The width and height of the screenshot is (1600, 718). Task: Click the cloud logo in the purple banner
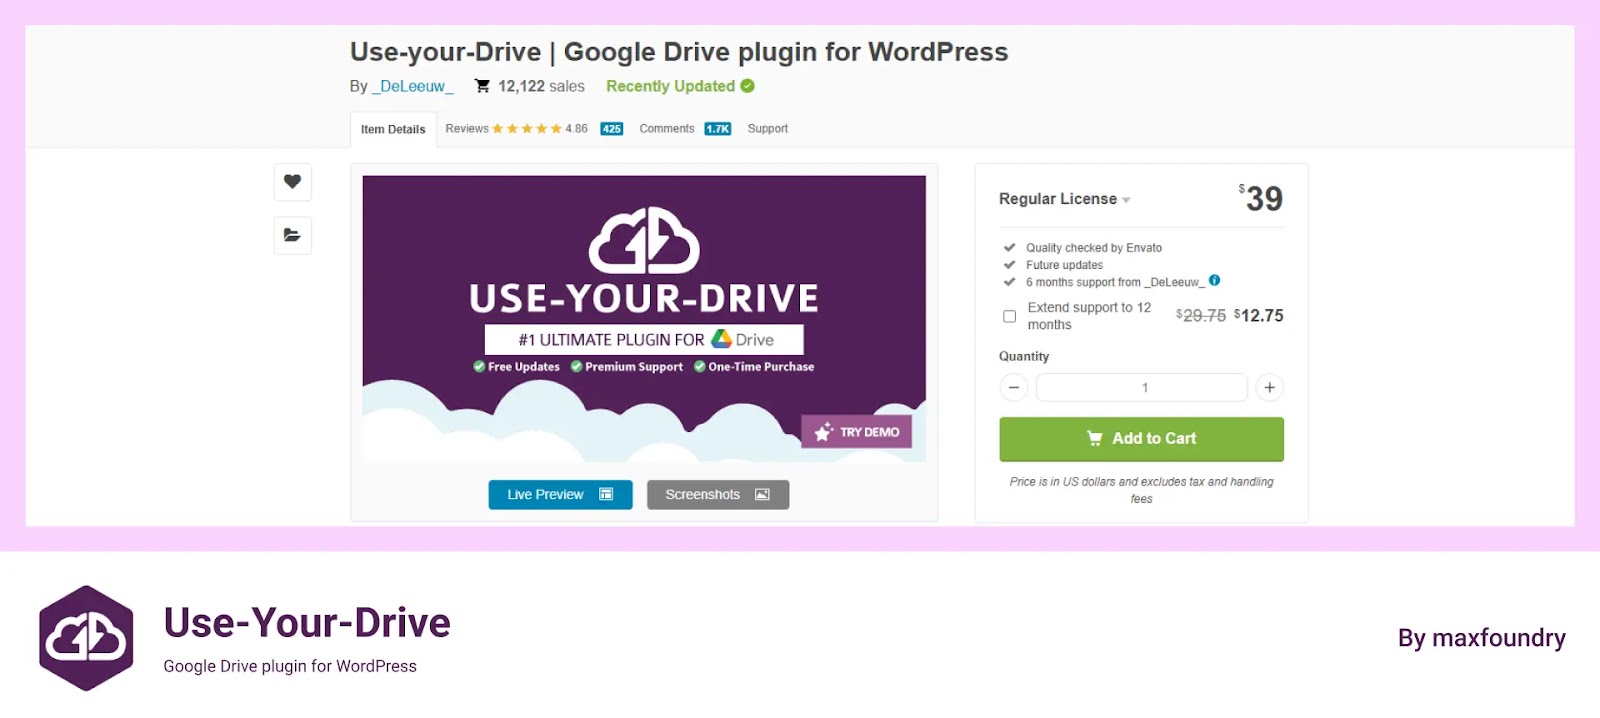coord(644,240)
